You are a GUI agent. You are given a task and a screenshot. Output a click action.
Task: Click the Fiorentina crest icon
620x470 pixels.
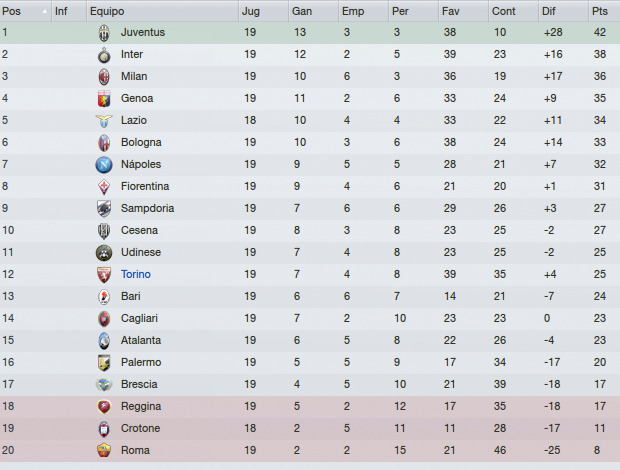coord(104,187)
